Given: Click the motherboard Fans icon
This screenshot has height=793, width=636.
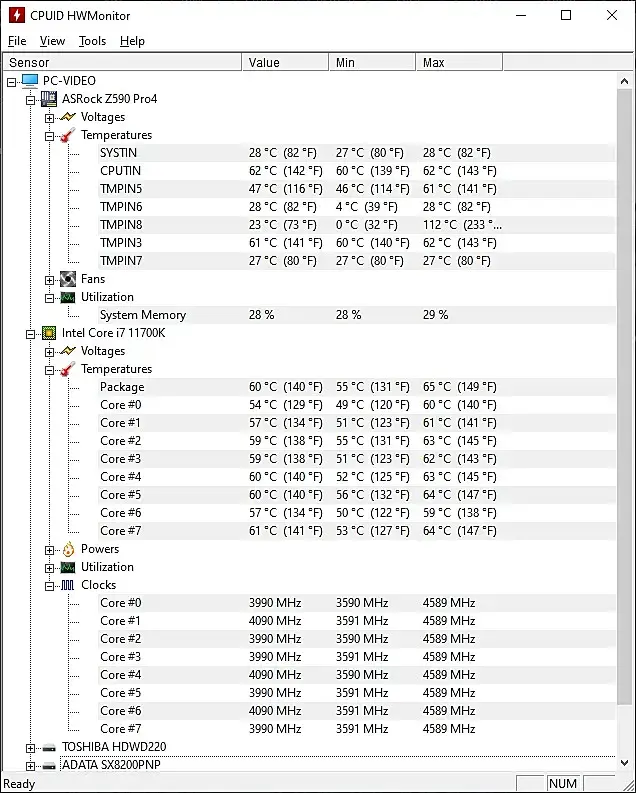Looking at the screenshot, I should 68,279.
